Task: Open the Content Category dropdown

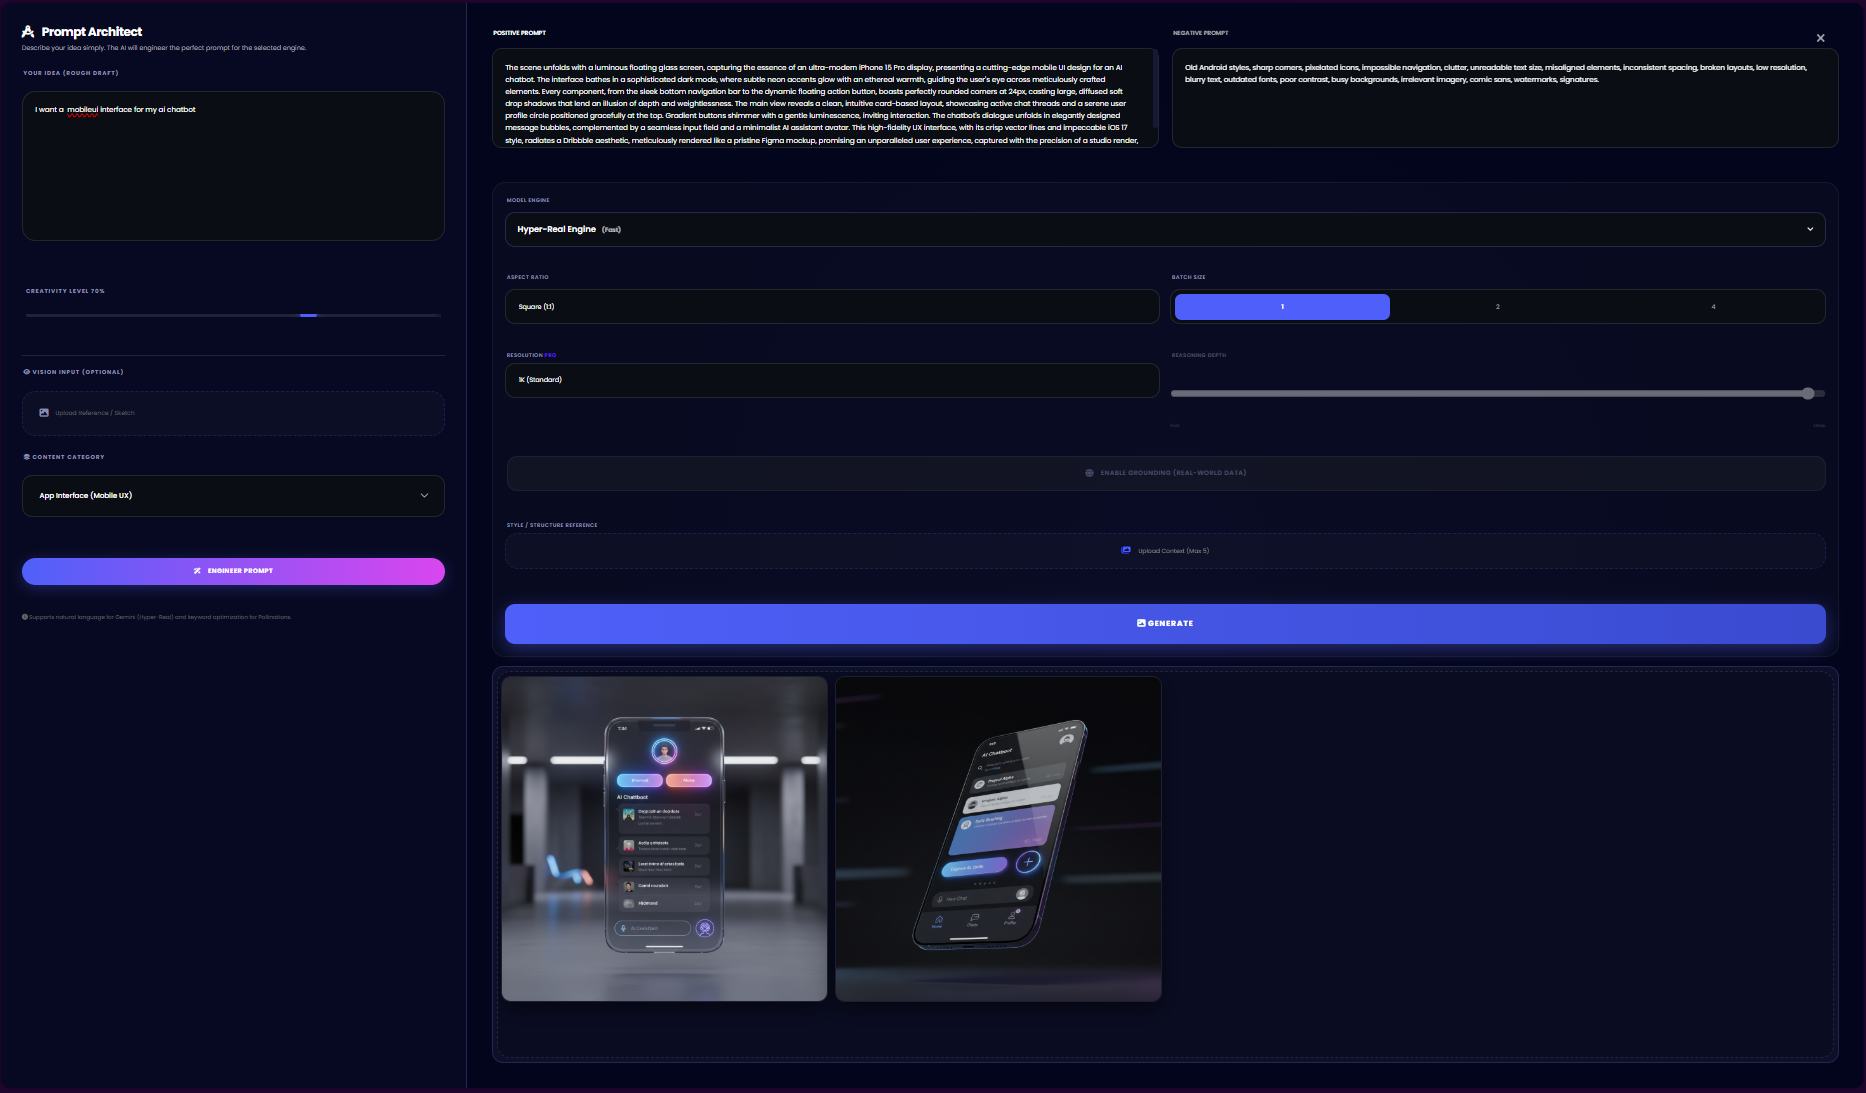Action: [x=233, y=496]
